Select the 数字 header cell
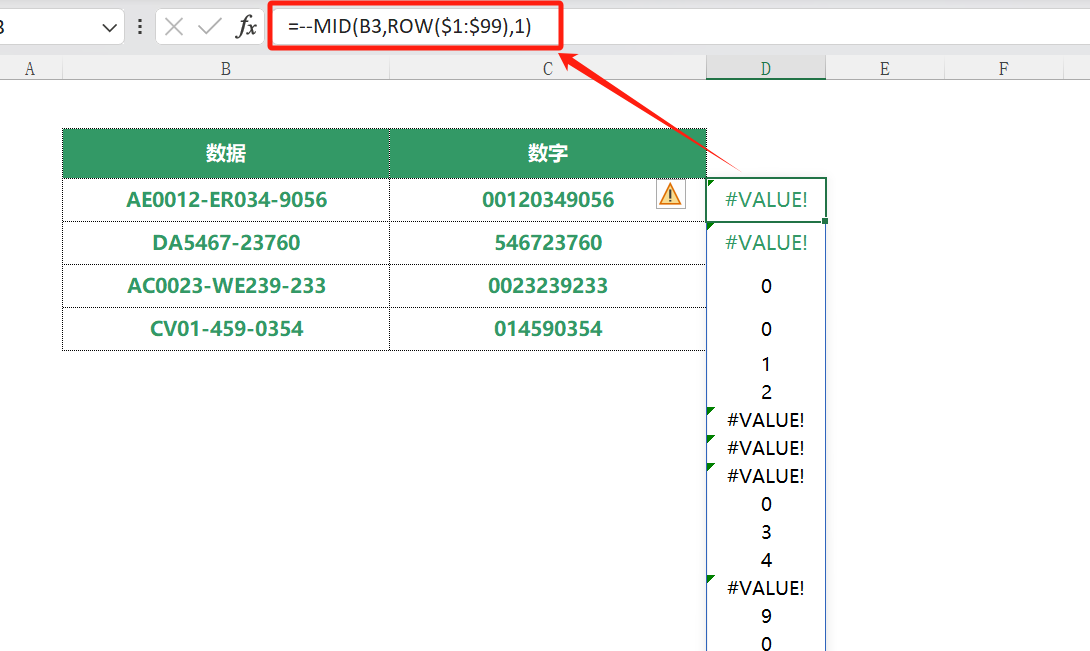1090x651 pixels. click(x=548, y=153)
